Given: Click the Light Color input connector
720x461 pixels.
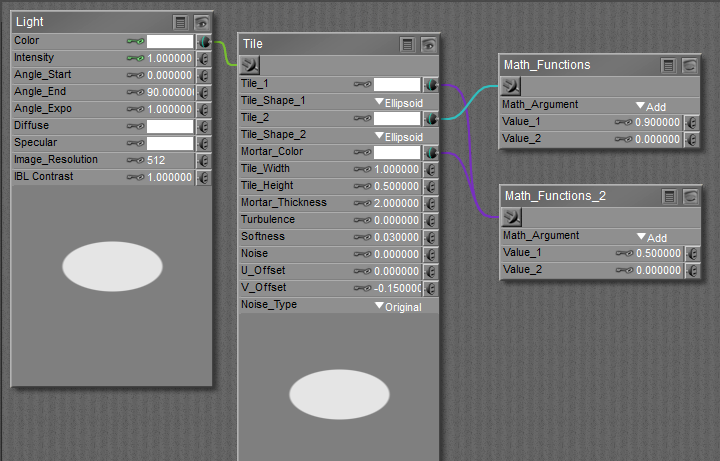Looking at the screenshot, I should tap(204, 42).
